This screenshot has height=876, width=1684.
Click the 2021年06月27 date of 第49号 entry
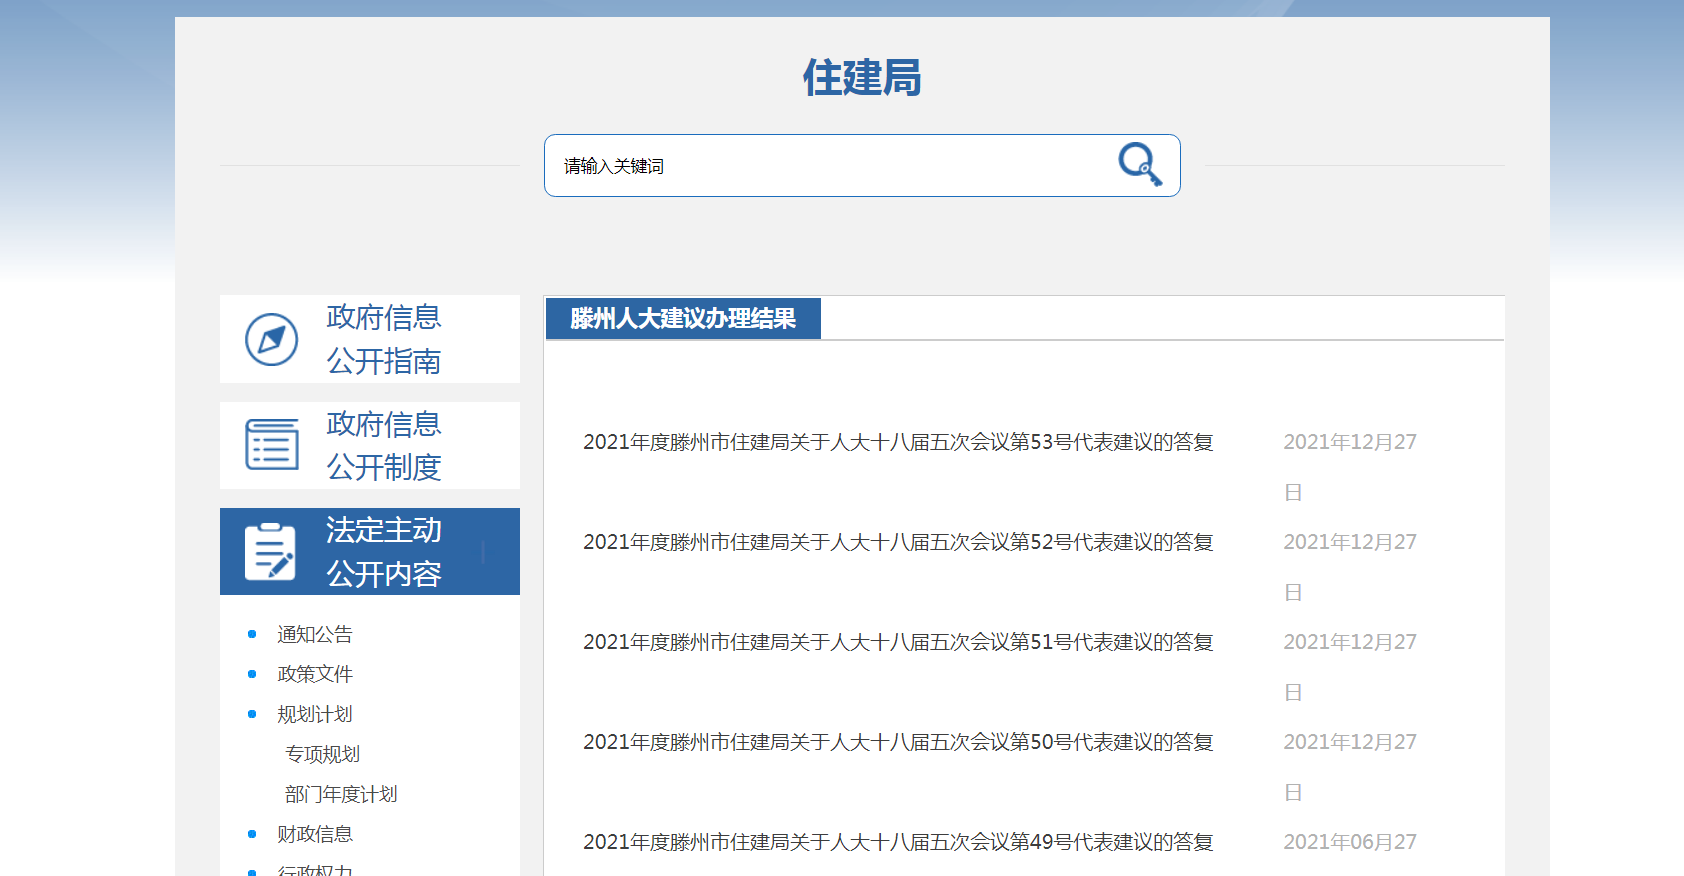tap(1350, 842)
